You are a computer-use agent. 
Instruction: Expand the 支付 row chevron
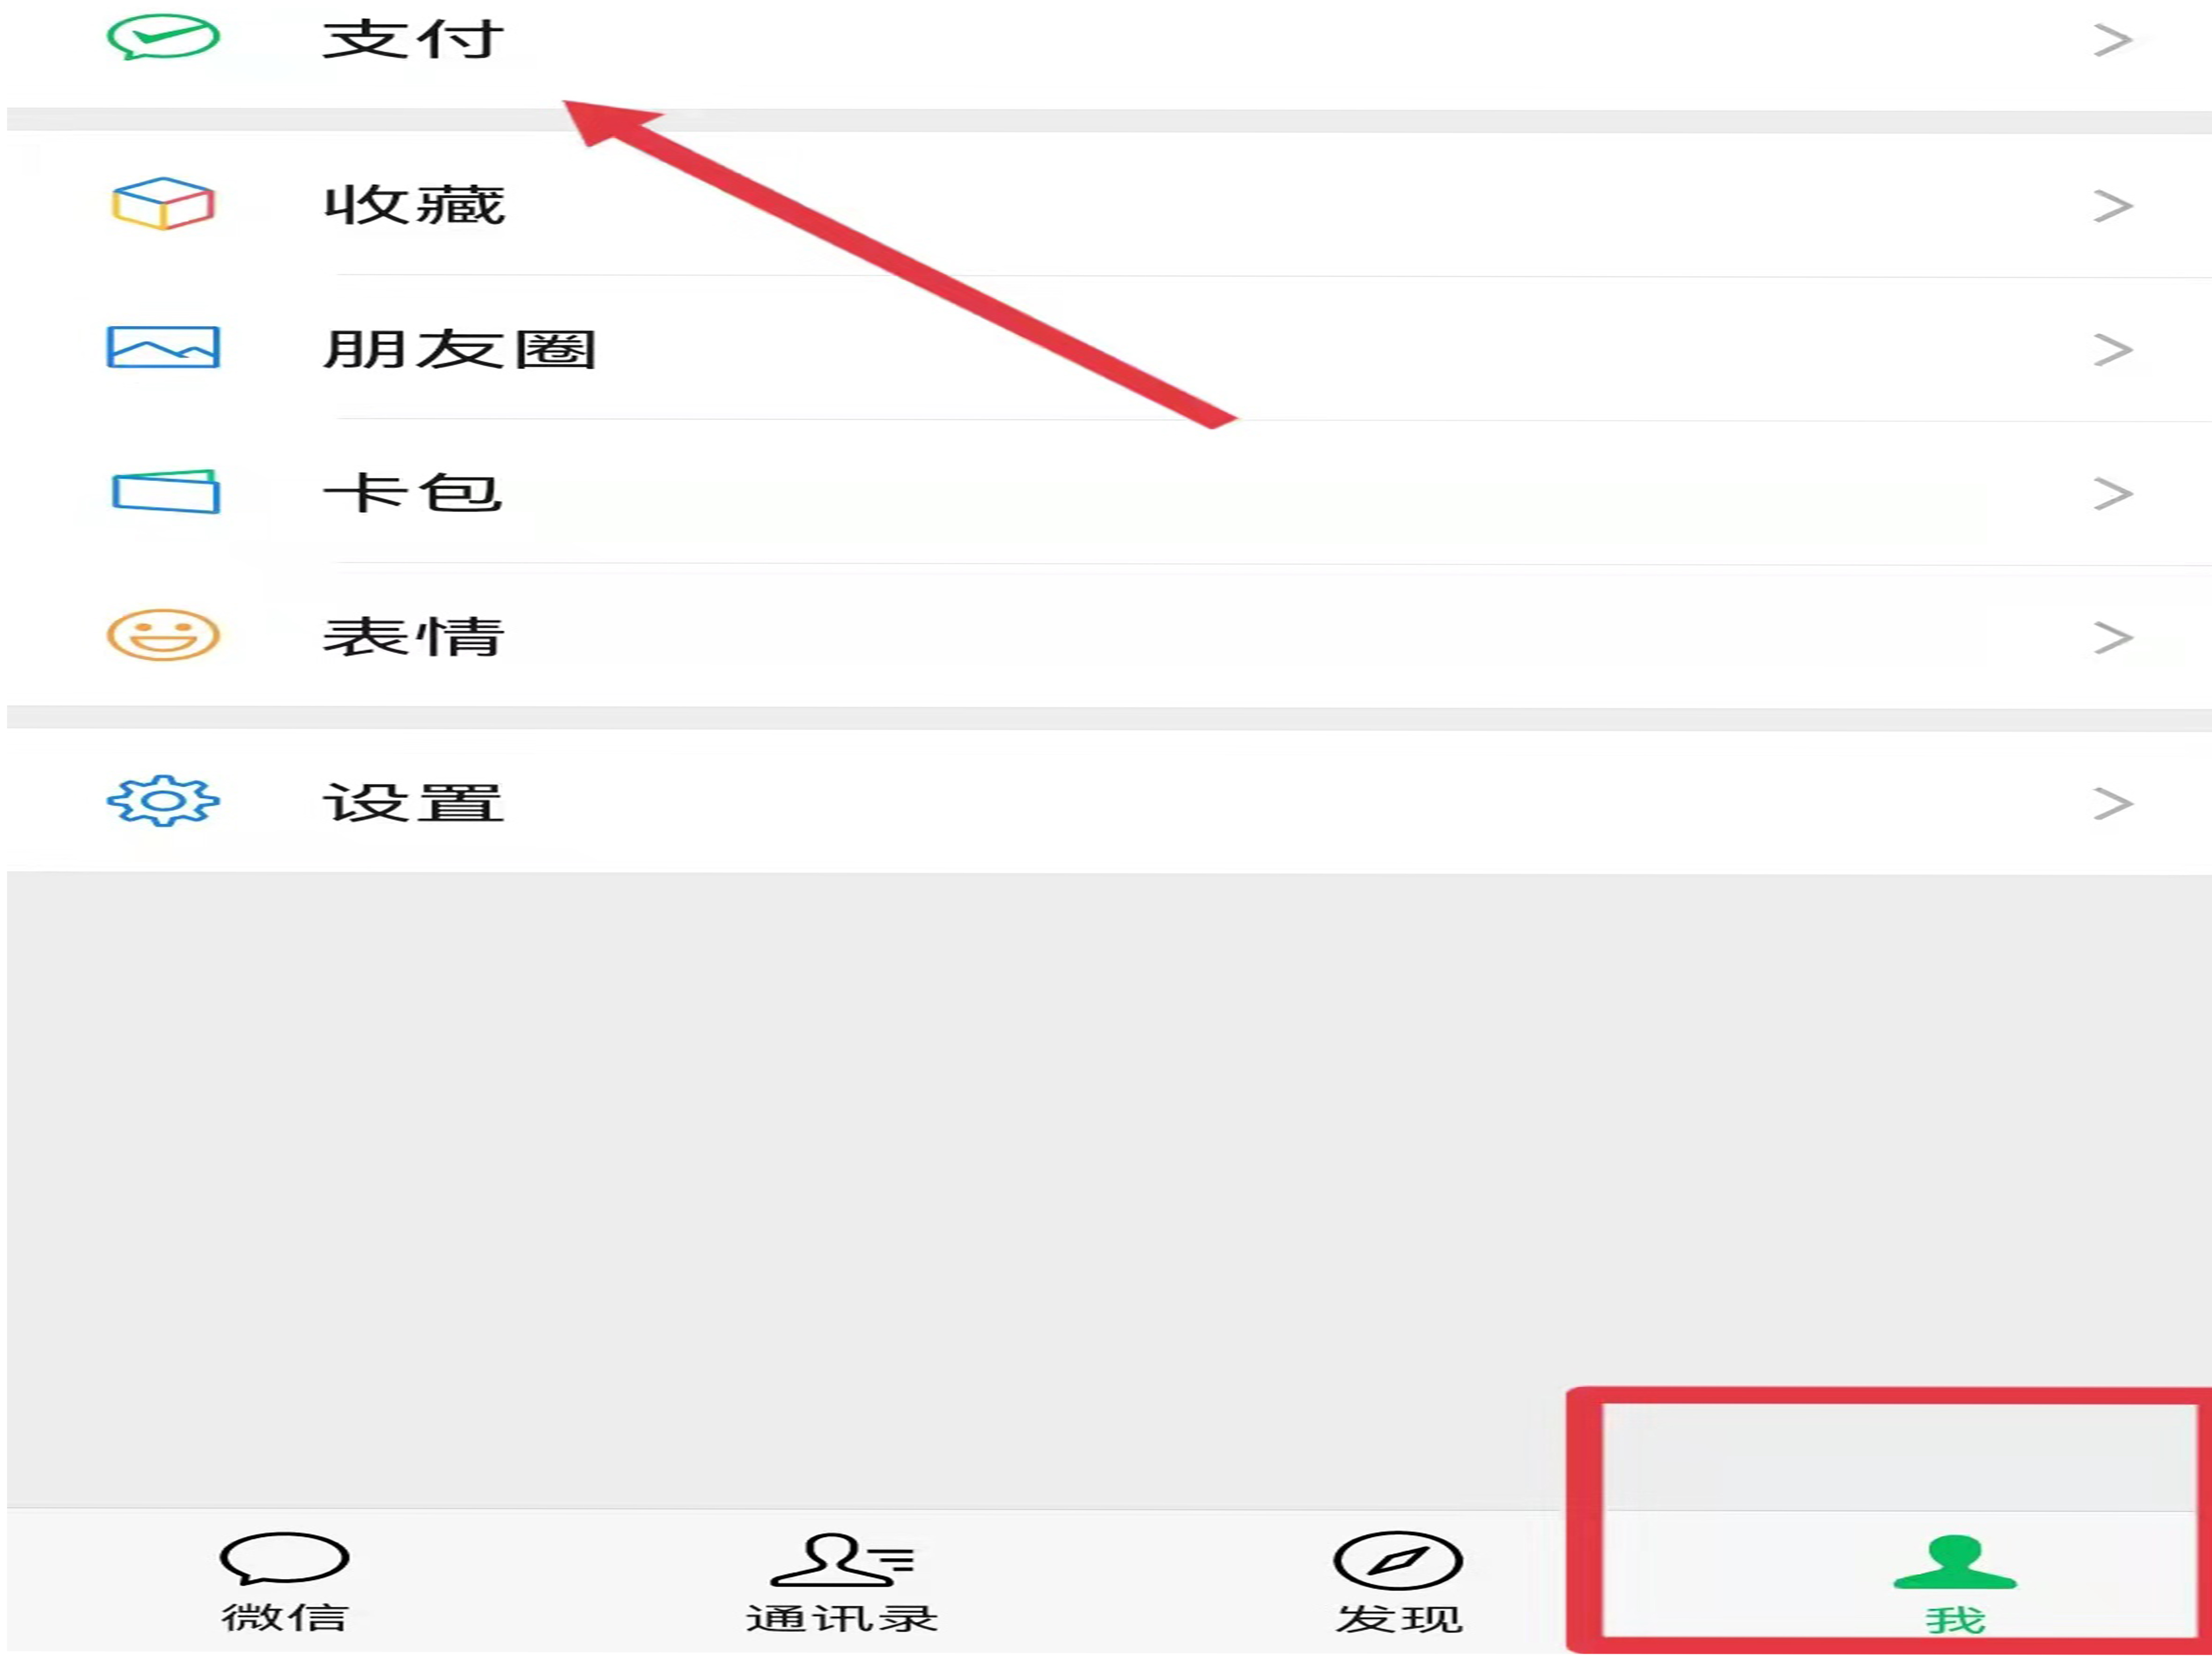[x=2113, y=40]
